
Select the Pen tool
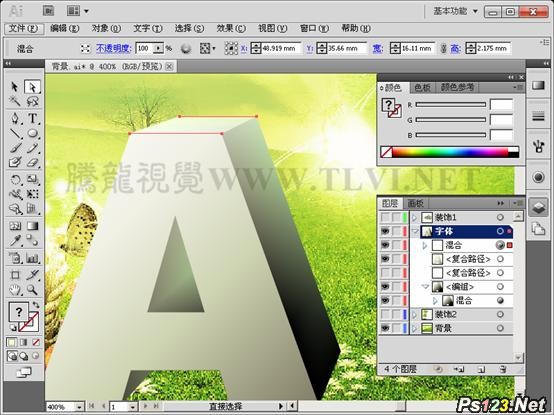[x=15, y=118]
